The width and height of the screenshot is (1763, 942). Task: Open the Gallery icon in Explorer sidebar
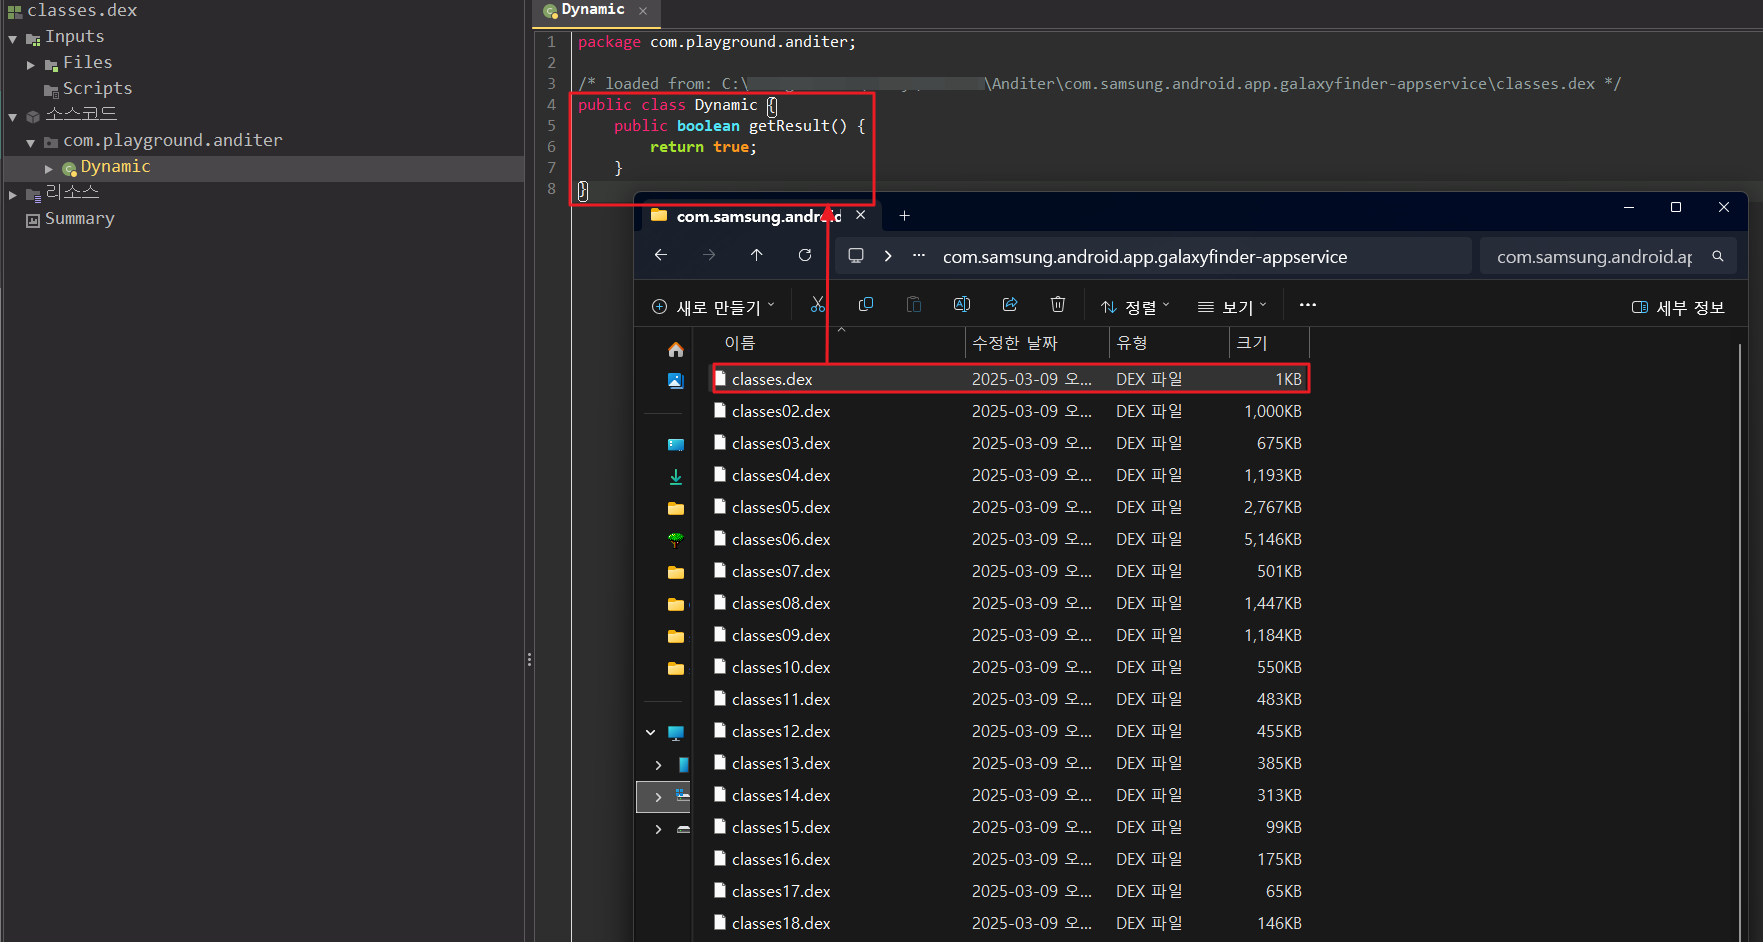[x=676, y=381]
